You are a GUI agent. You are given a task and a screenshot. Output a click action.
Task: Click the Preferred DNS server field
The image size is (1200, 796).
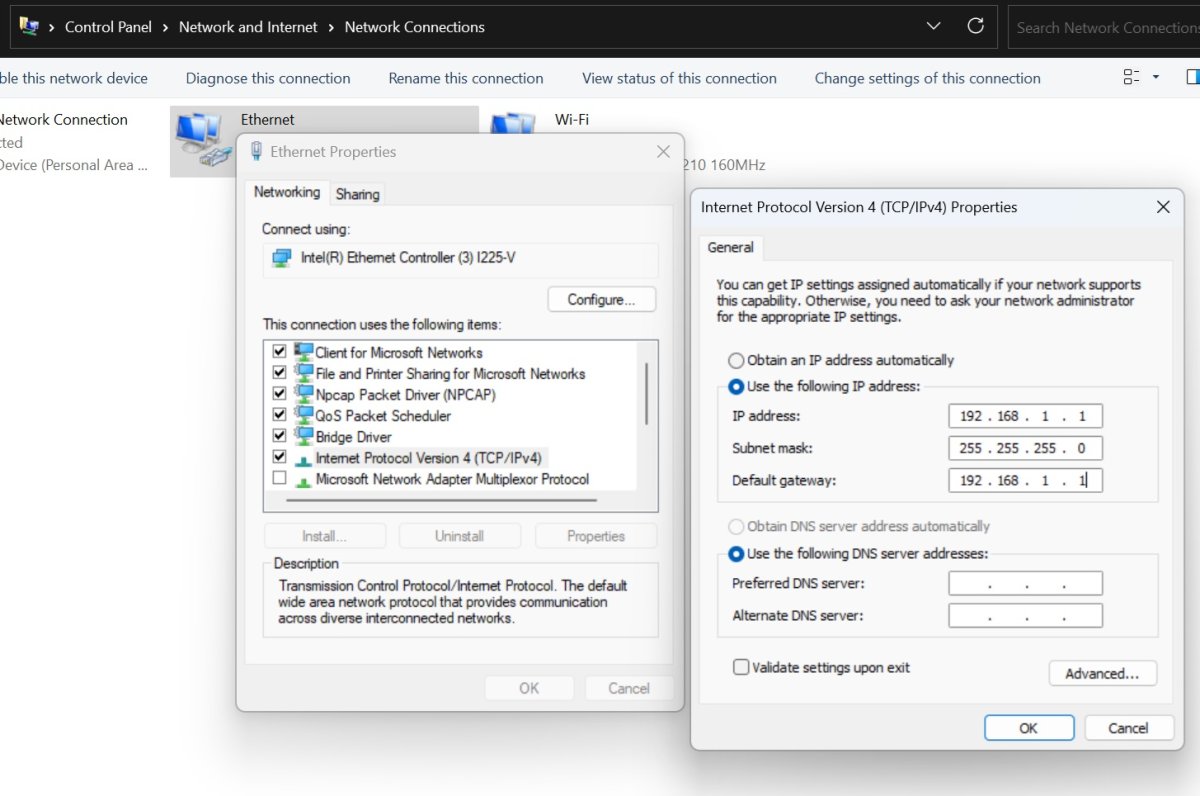(x=1025, y=583)
